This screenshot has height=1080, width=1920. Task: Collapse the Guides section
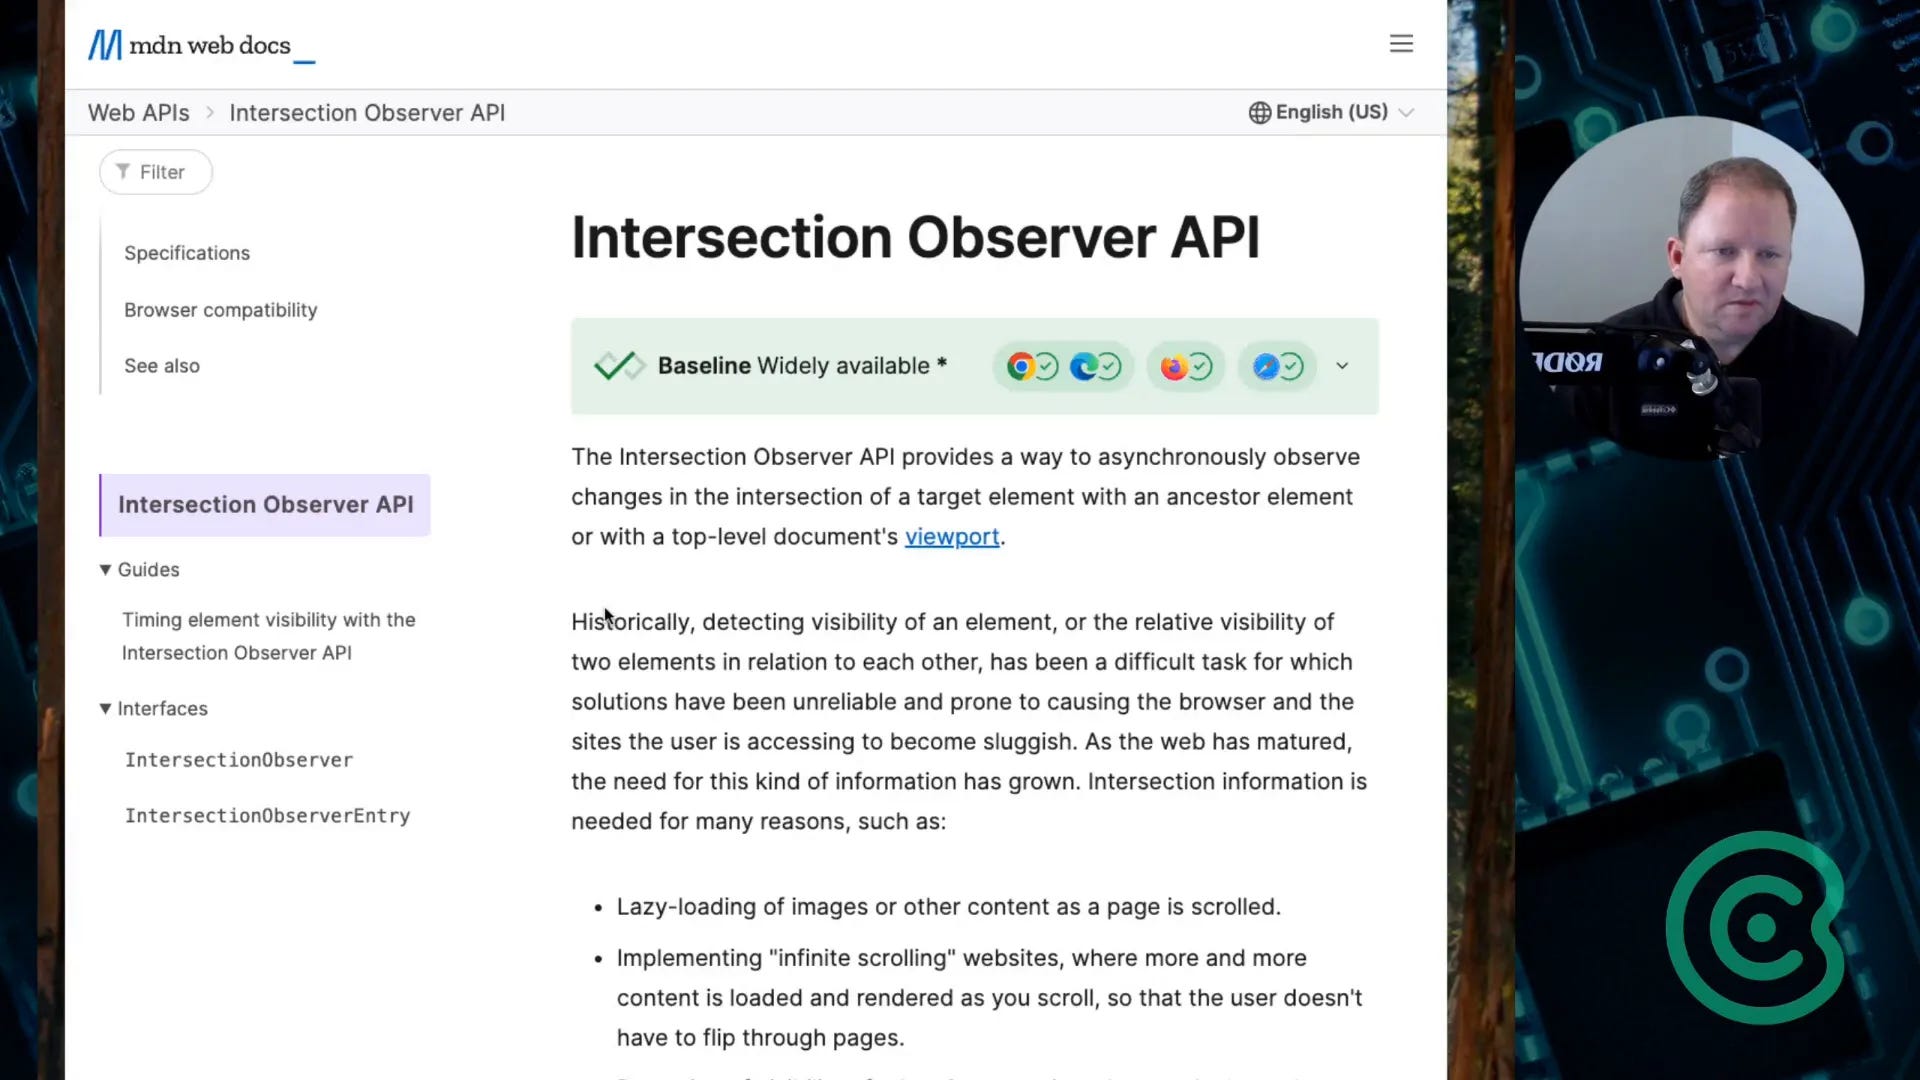point(106,570)
